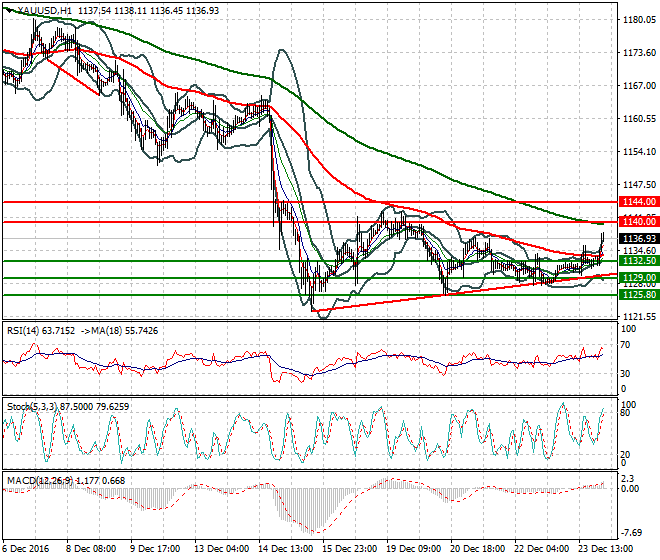Click the current price label 1136.93

(639, 239)
